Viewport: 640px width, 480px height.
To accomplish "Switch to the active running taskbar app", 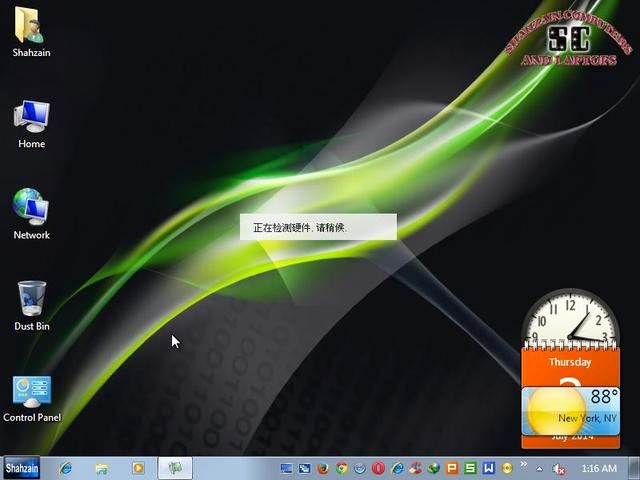I will tap(175, 468).
